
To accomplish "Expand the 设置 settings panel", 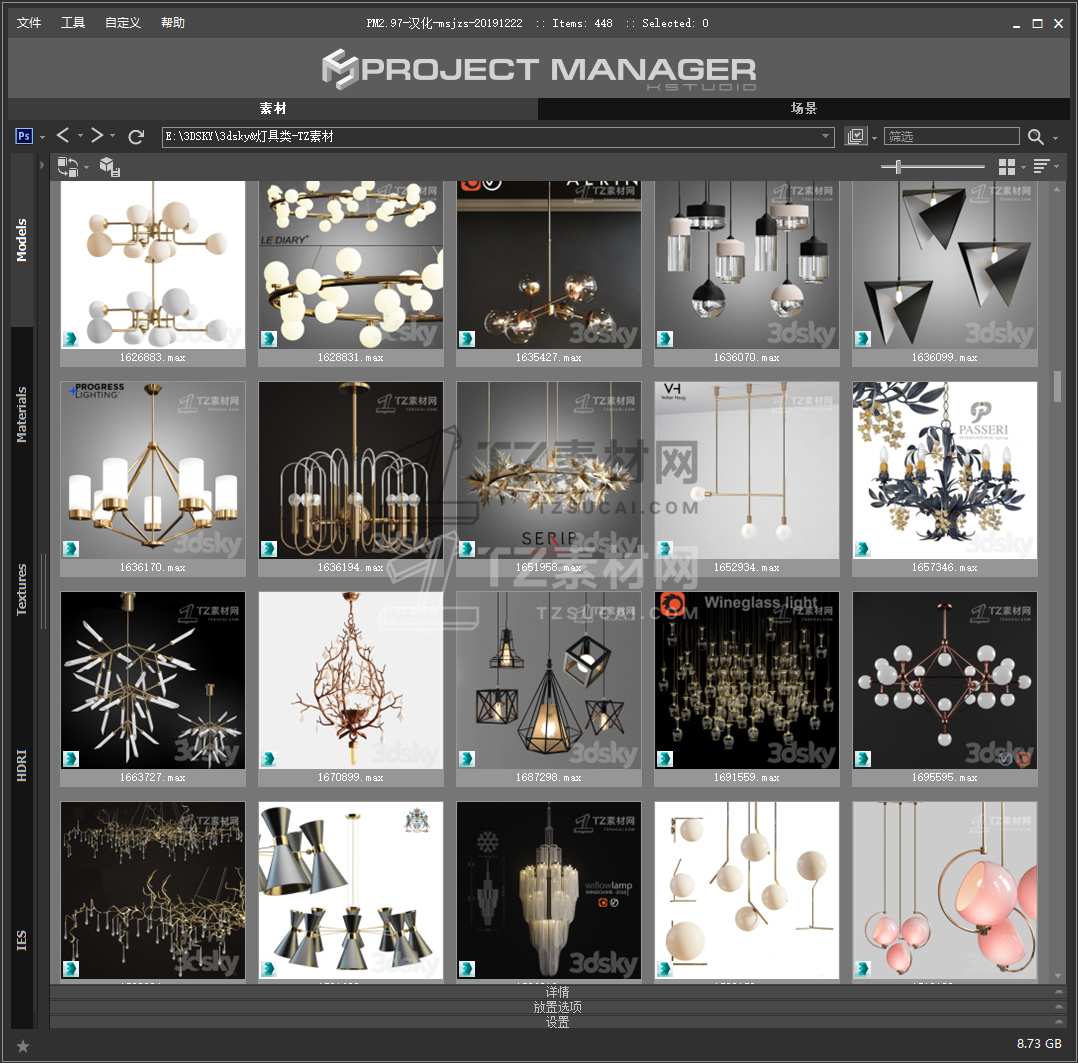I will coord(558,1022).
